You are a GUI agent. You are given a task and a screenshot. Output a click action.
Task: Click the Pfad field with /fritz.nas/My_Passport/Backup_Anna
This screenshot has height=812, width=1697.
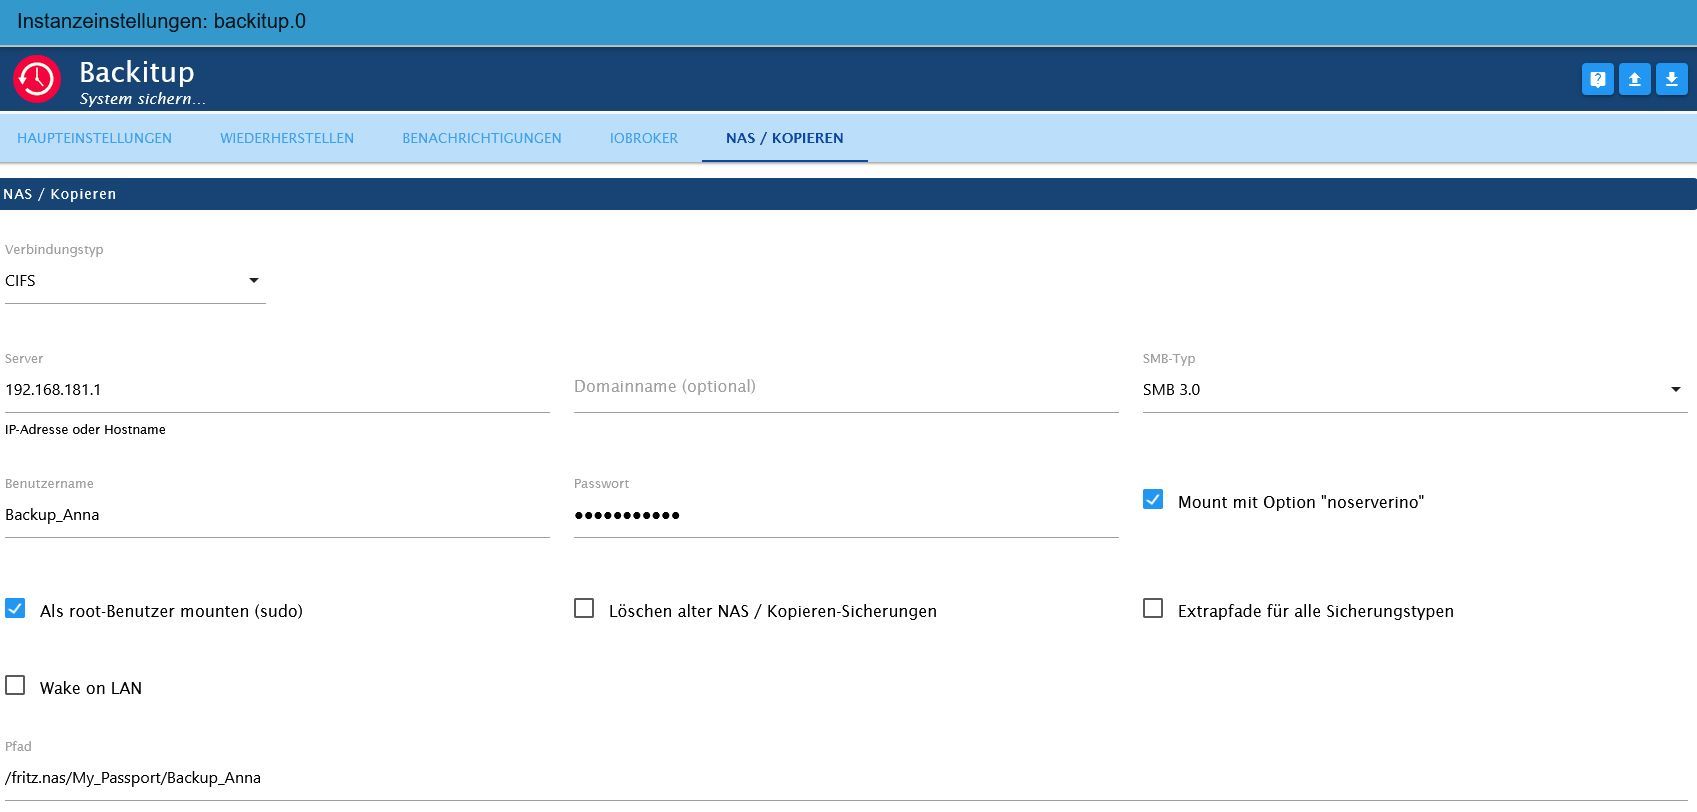pyautogui.click(x=848, y=778)
